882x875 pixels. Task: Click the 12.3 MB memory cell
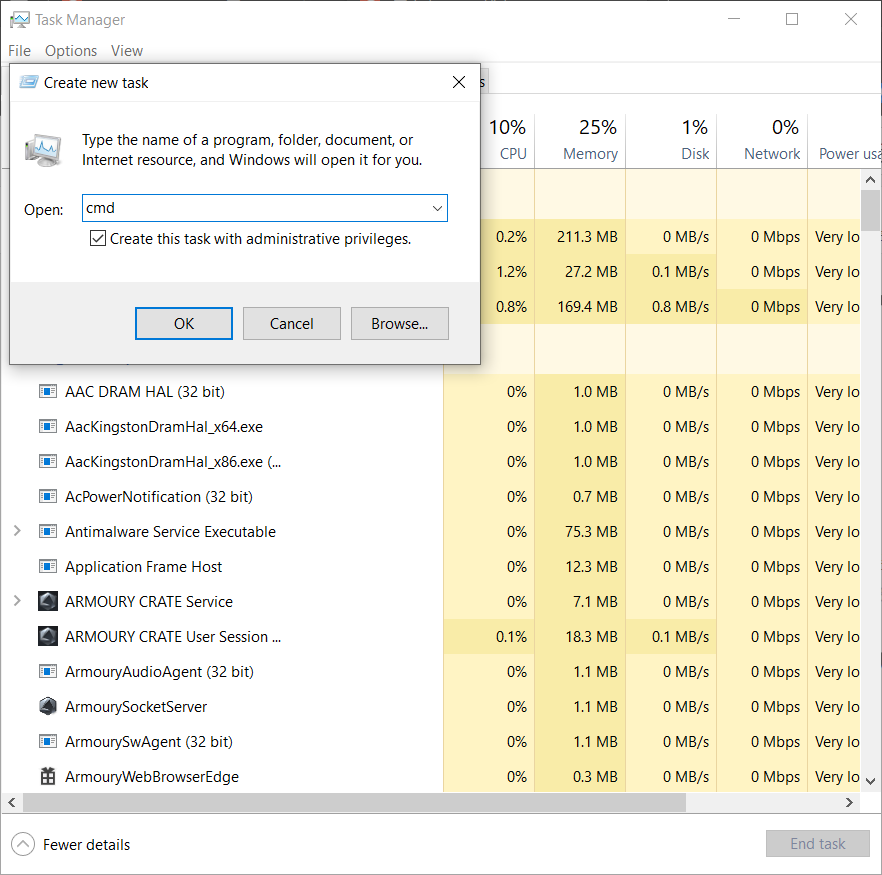580,566
